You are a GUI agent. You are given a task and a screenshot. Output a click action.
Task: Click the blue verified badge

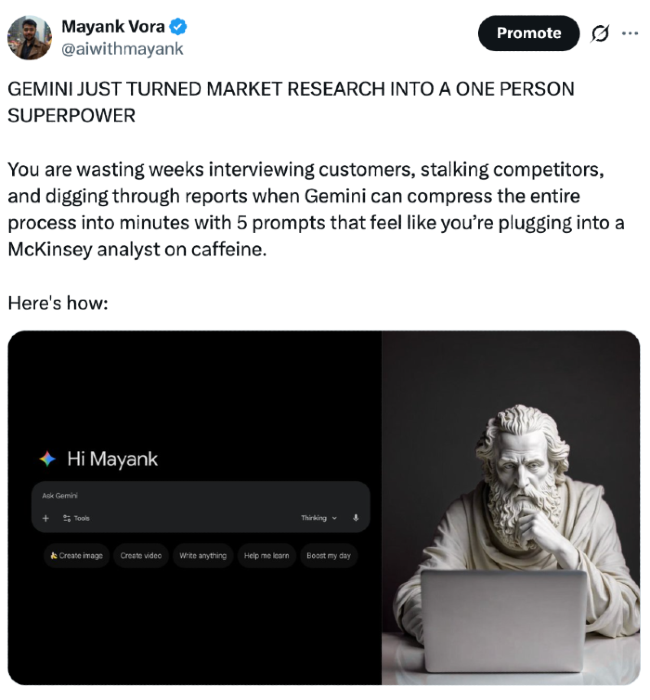point(179,27)
